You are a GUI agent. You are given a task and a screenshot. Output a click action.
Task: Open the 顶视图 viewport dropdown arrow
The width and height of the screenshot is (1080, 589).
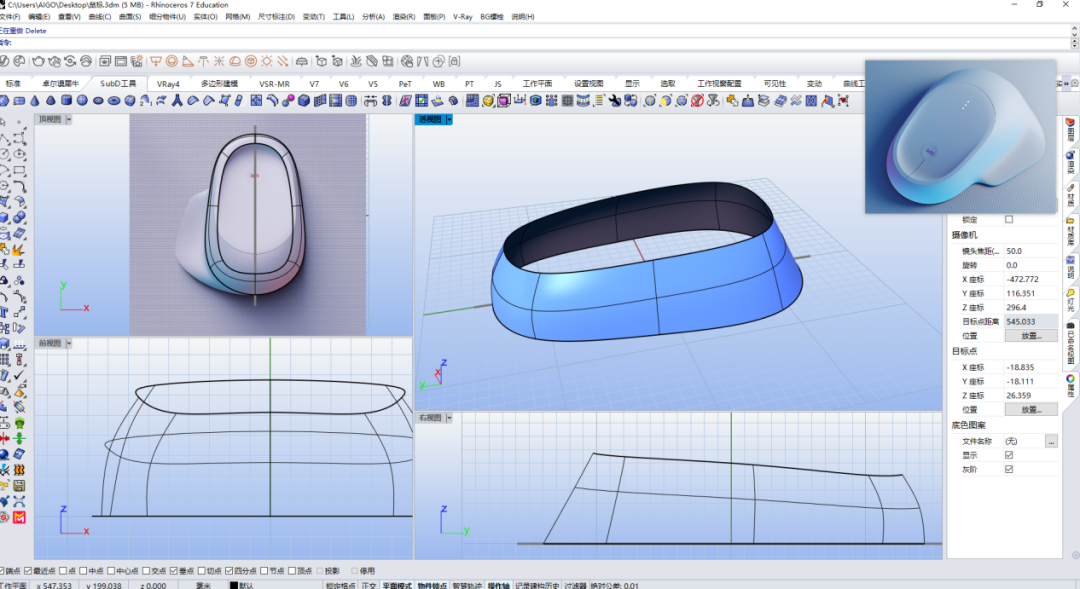(69, 119)
